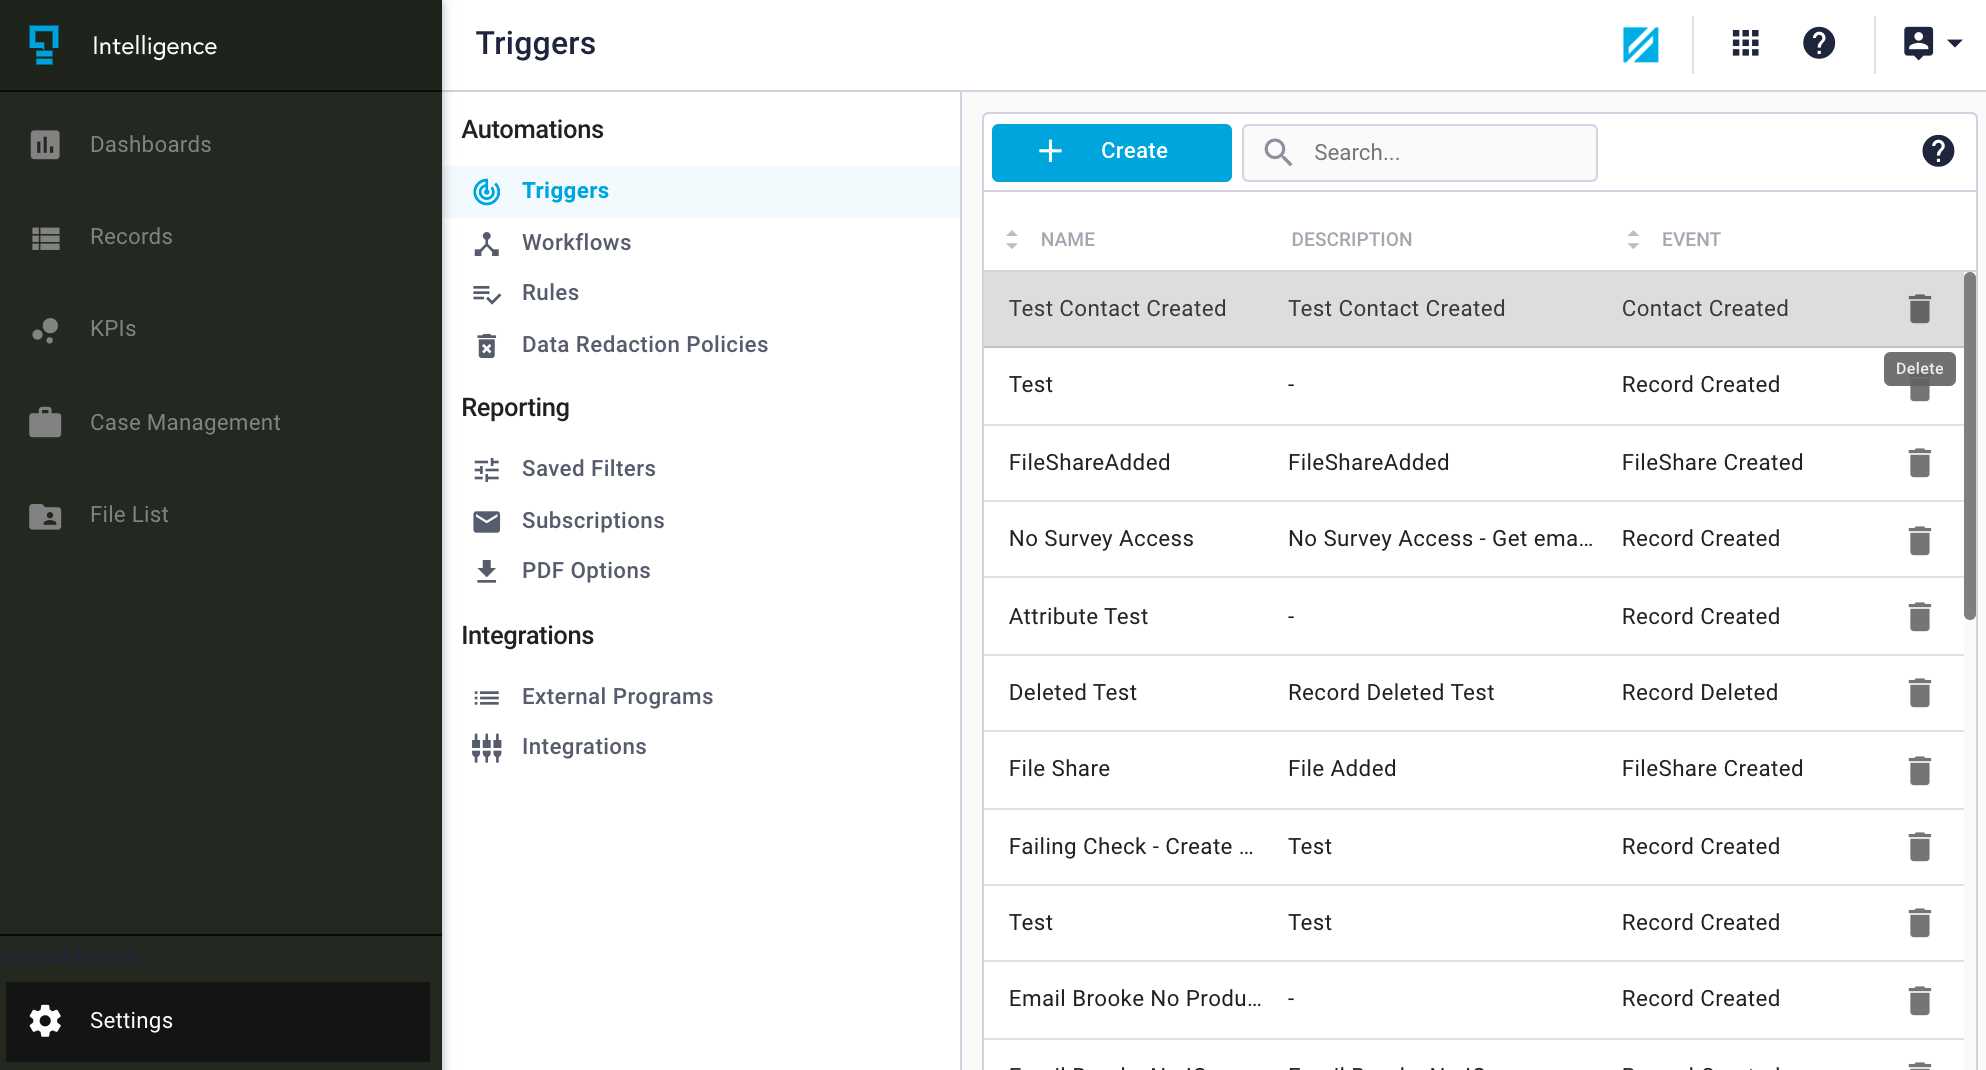Open the triggers panel help icon
The image size is (1986, 1070).
tap(1937, 151)
